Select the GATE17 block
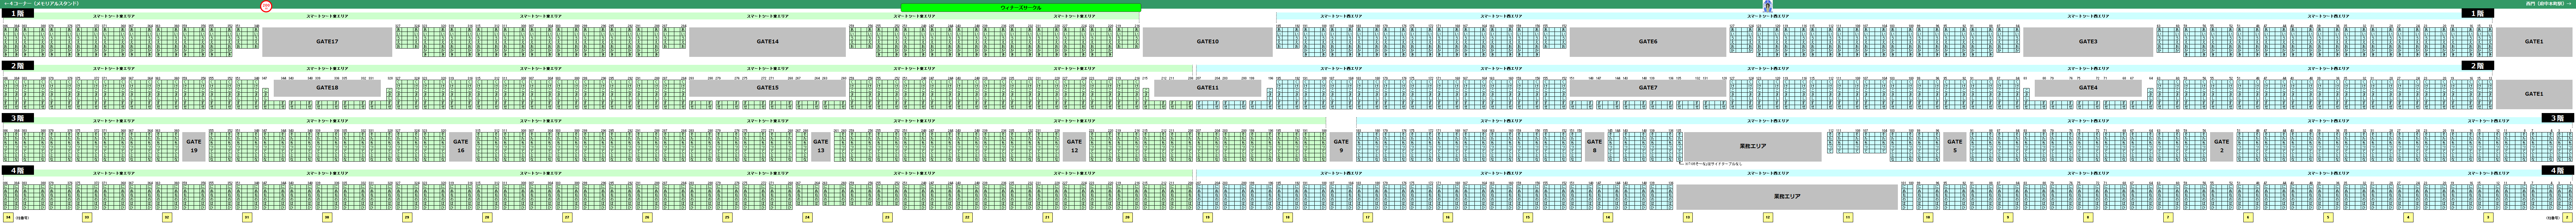 [x=327, y=42]
